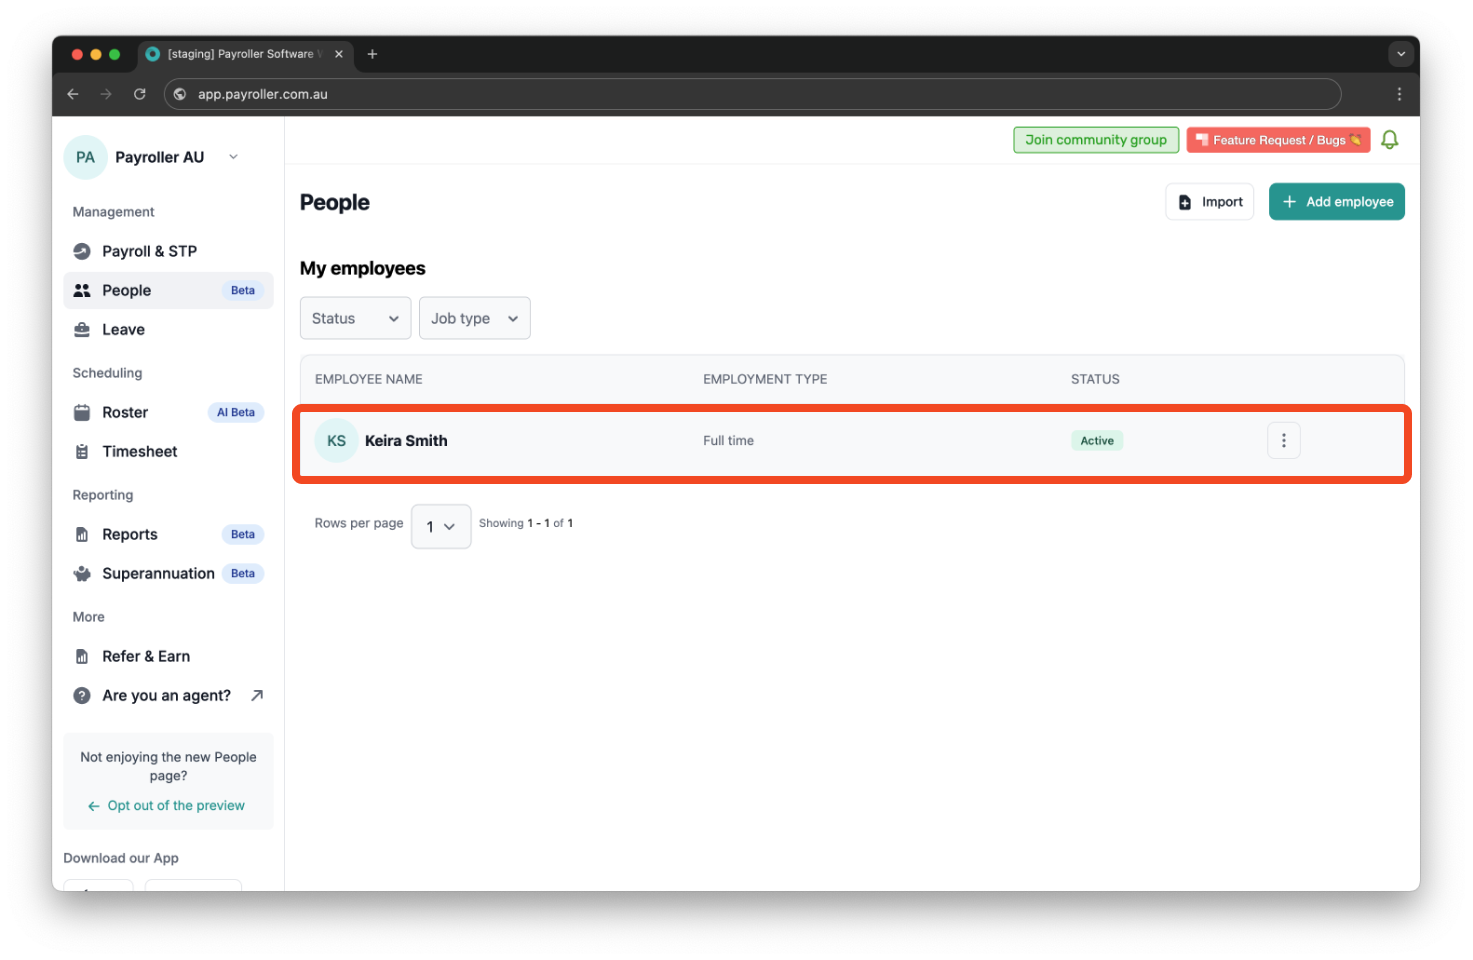The image size is (1473, 960).
Task: Select the Reports document icon
Action: pyautogui.click(x=83, y=534)
